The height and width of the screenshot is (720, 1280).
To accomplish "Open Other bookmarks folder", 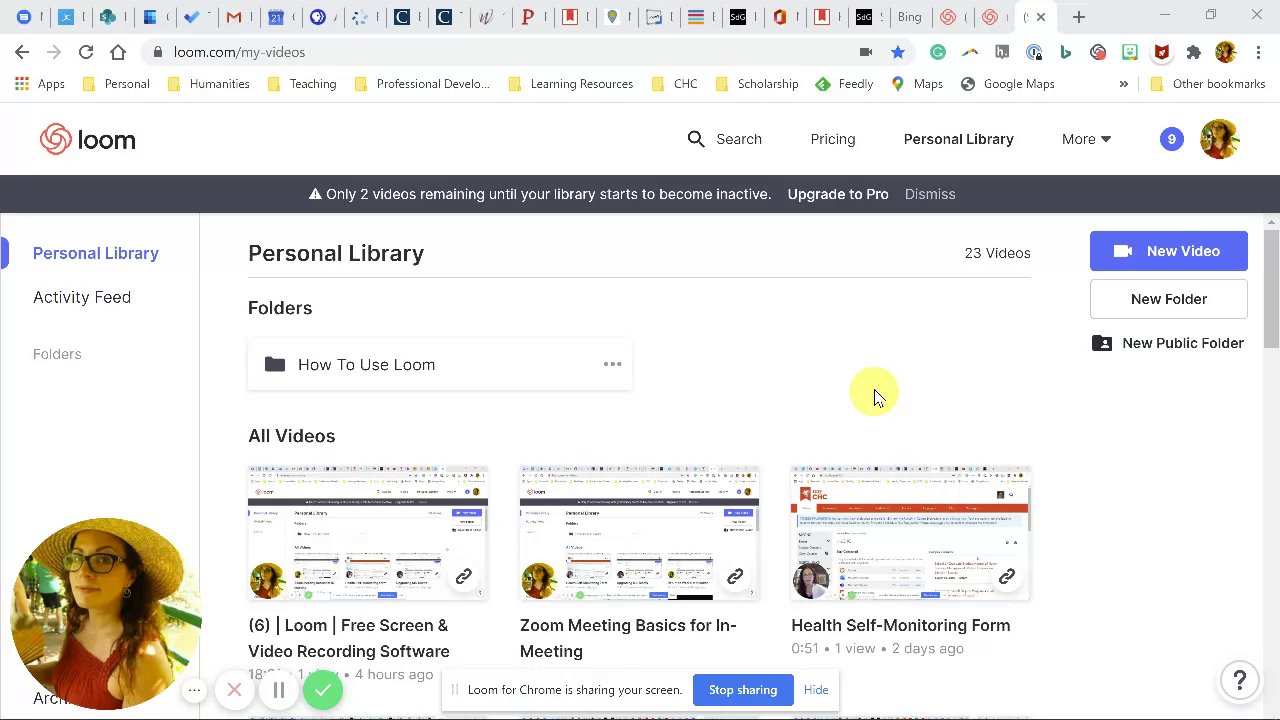I will [x=1208, y=84].
